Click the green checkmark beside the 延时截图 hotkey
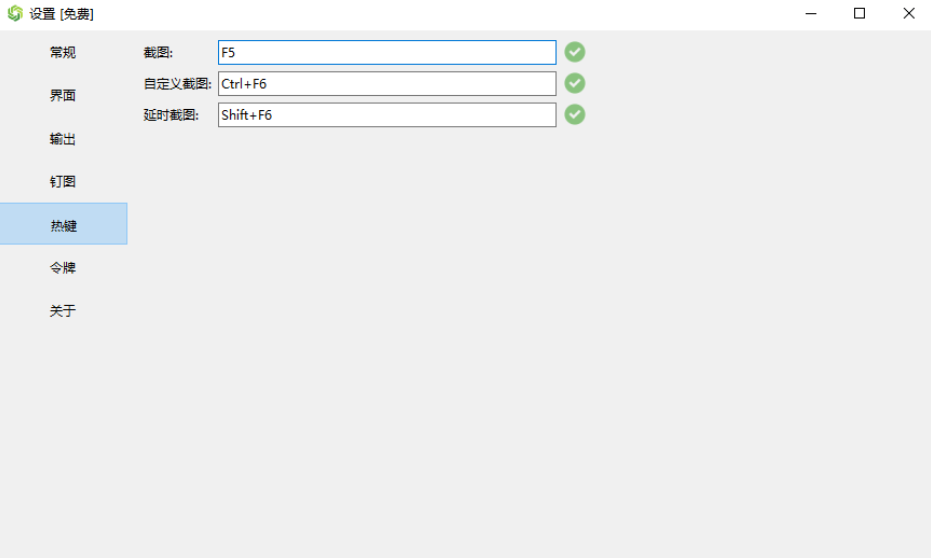Image resolution: width=931 pixels, height=558 pixels. tap(574, 114)
